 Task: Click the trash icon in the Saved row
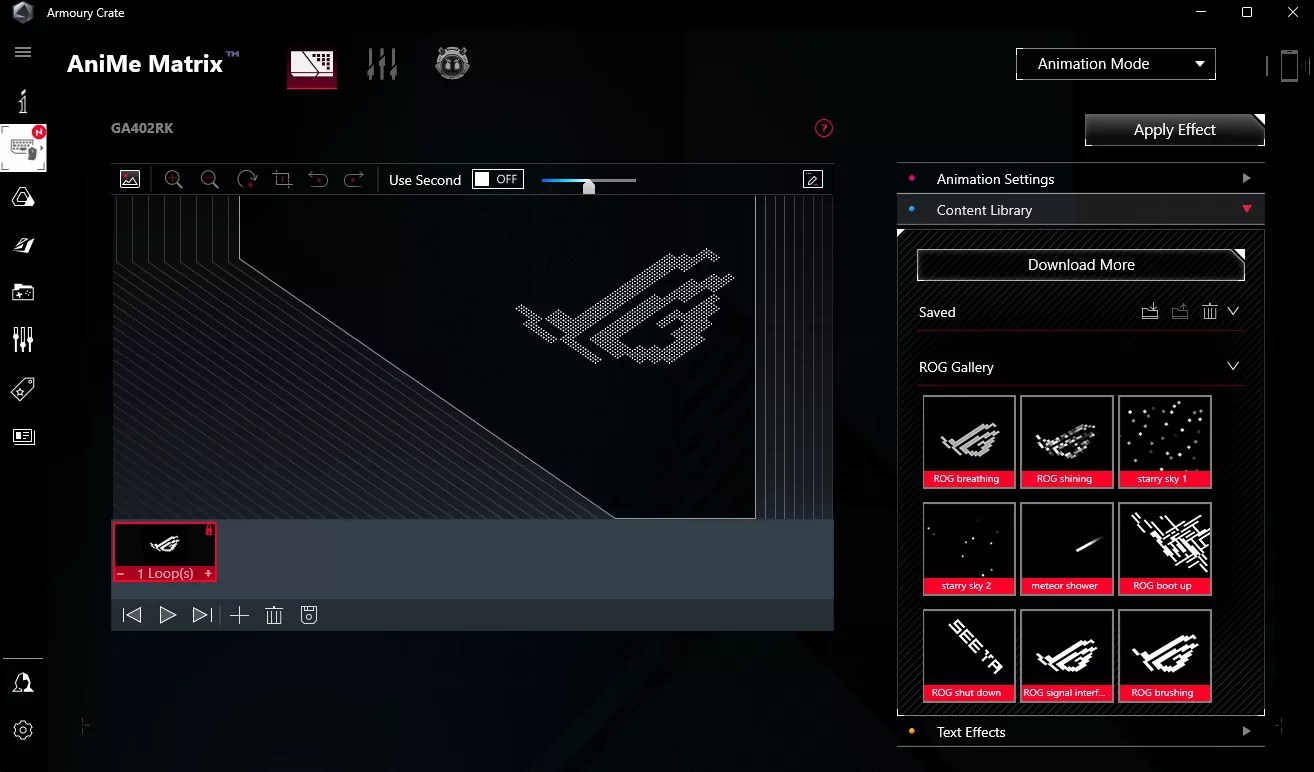coord(1210,312)
